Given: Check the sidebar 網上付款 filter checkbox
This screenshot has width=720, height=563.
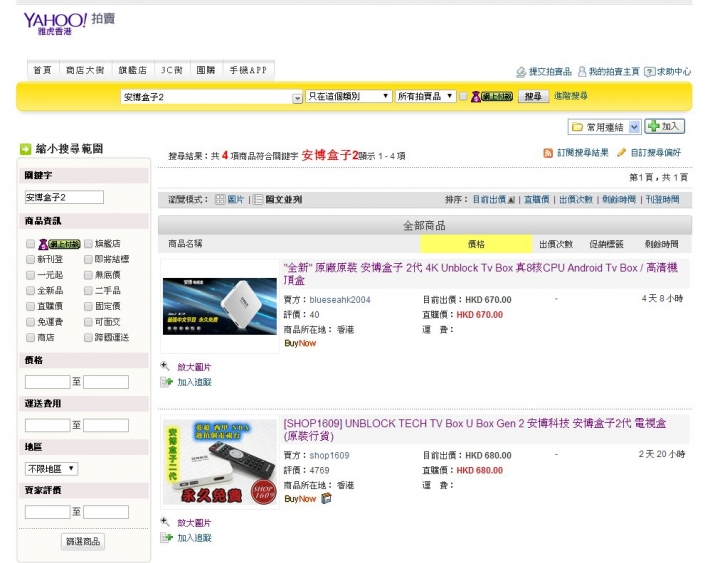Looking at the screenshot, I should 30,243.
